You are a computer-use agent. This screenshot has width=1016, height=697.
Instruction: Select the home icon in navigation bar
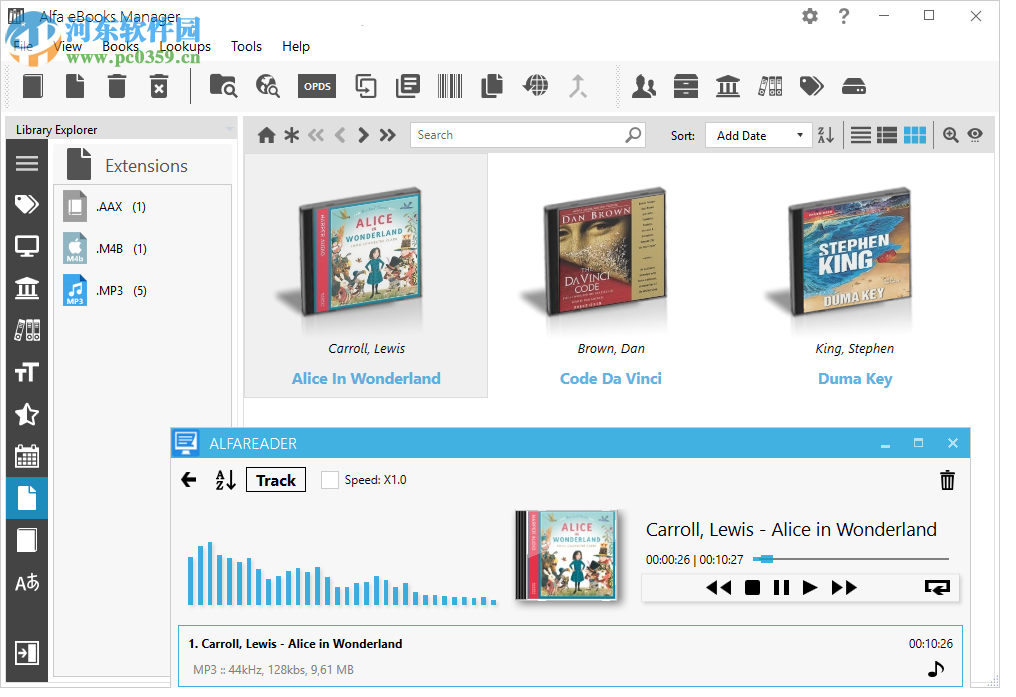pos(266,134)
